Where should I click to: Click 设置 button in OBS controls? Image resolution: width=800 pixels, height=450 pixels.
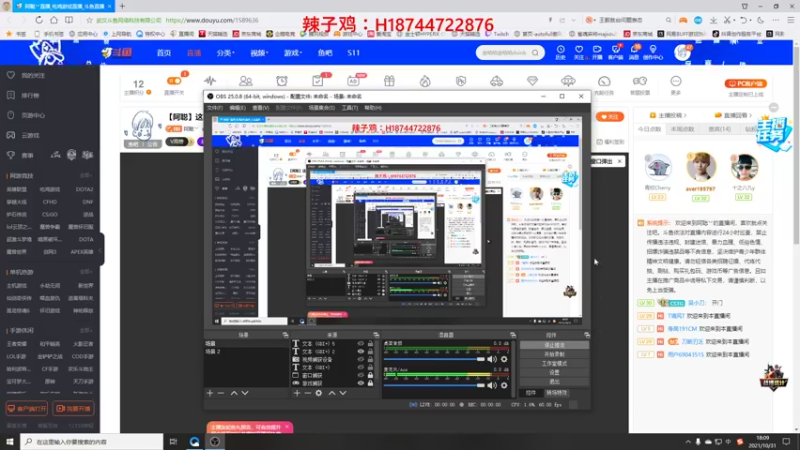point(554,373)
